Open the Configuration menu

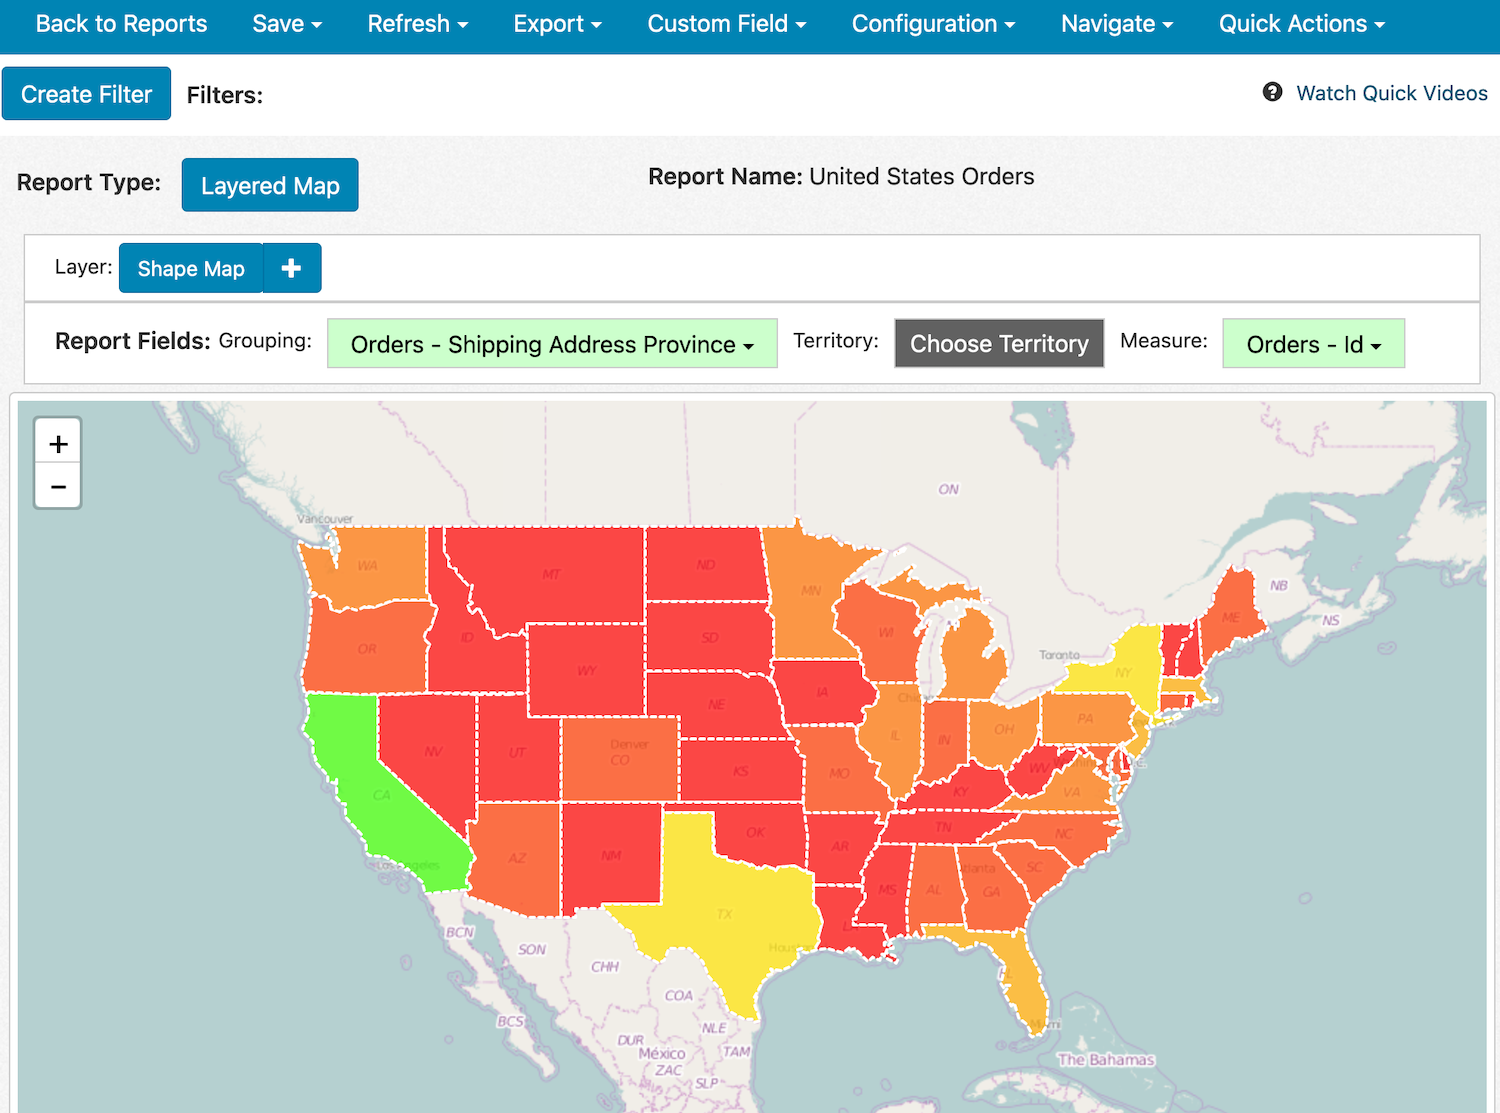point(933,24)
